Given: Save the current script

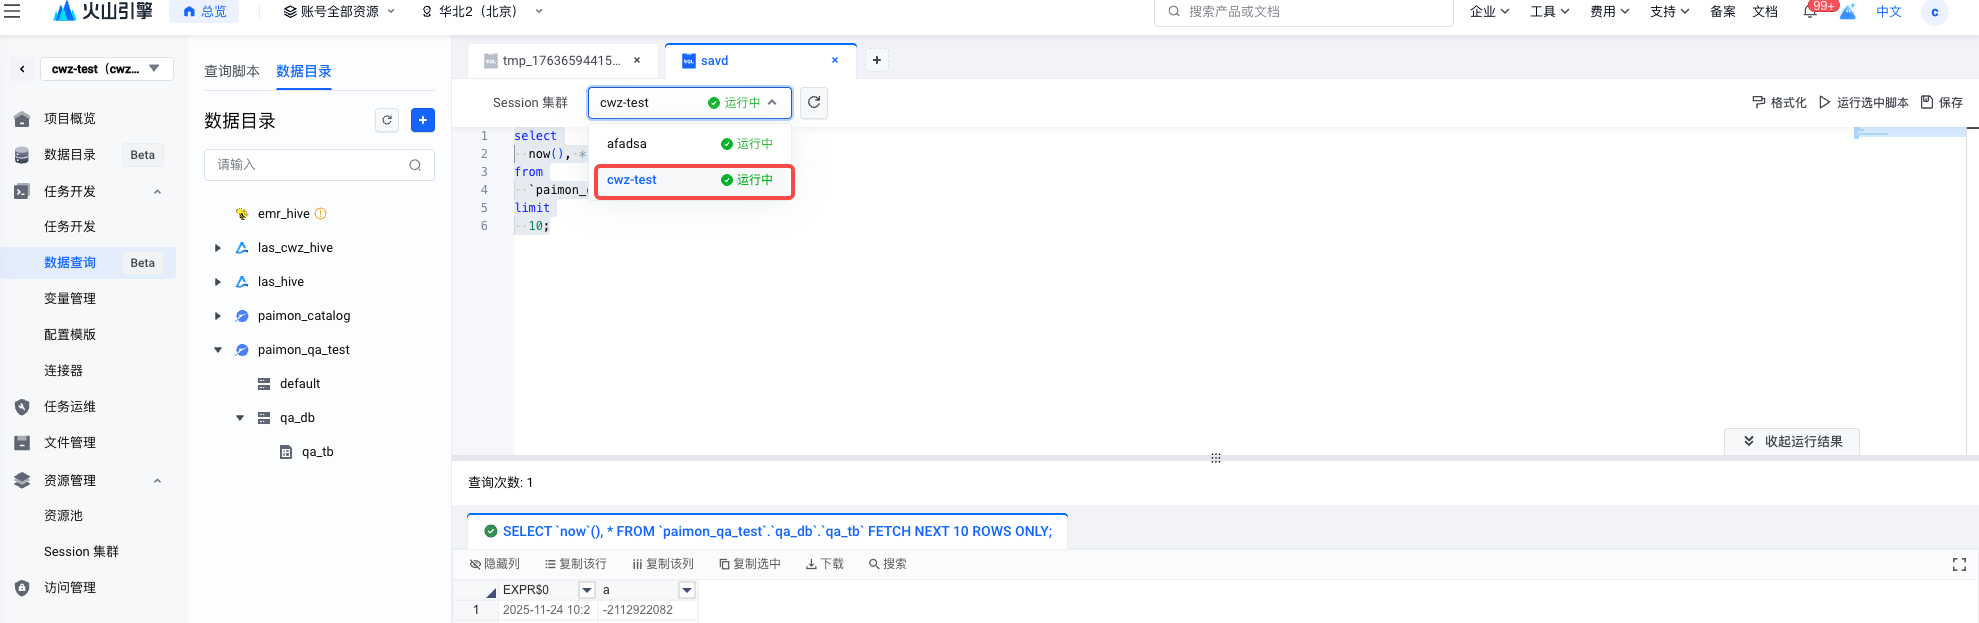Looking at the screenshot, I should click(1941, 102).
